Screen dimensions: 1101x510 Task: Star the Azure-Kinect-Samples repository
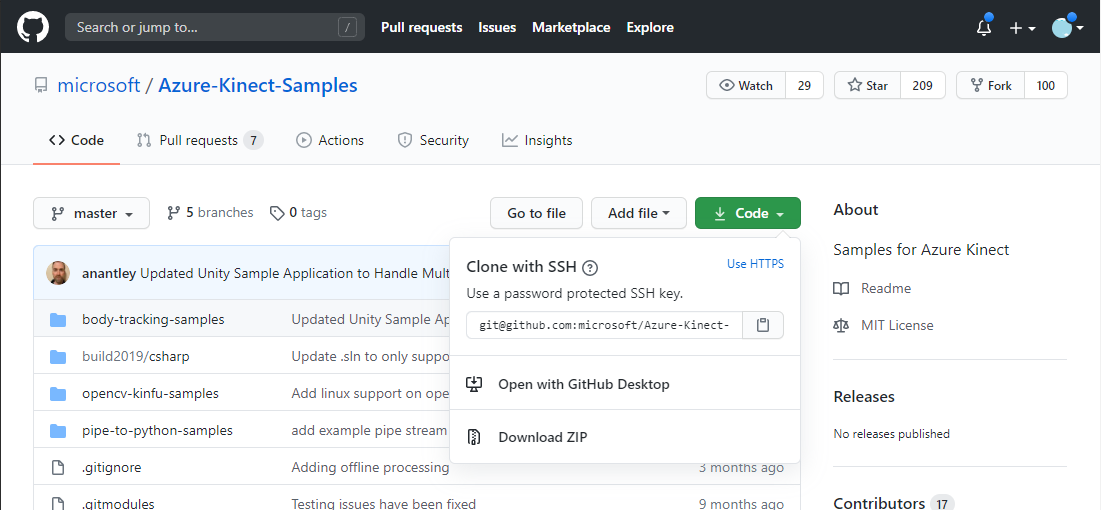[867, 86]
